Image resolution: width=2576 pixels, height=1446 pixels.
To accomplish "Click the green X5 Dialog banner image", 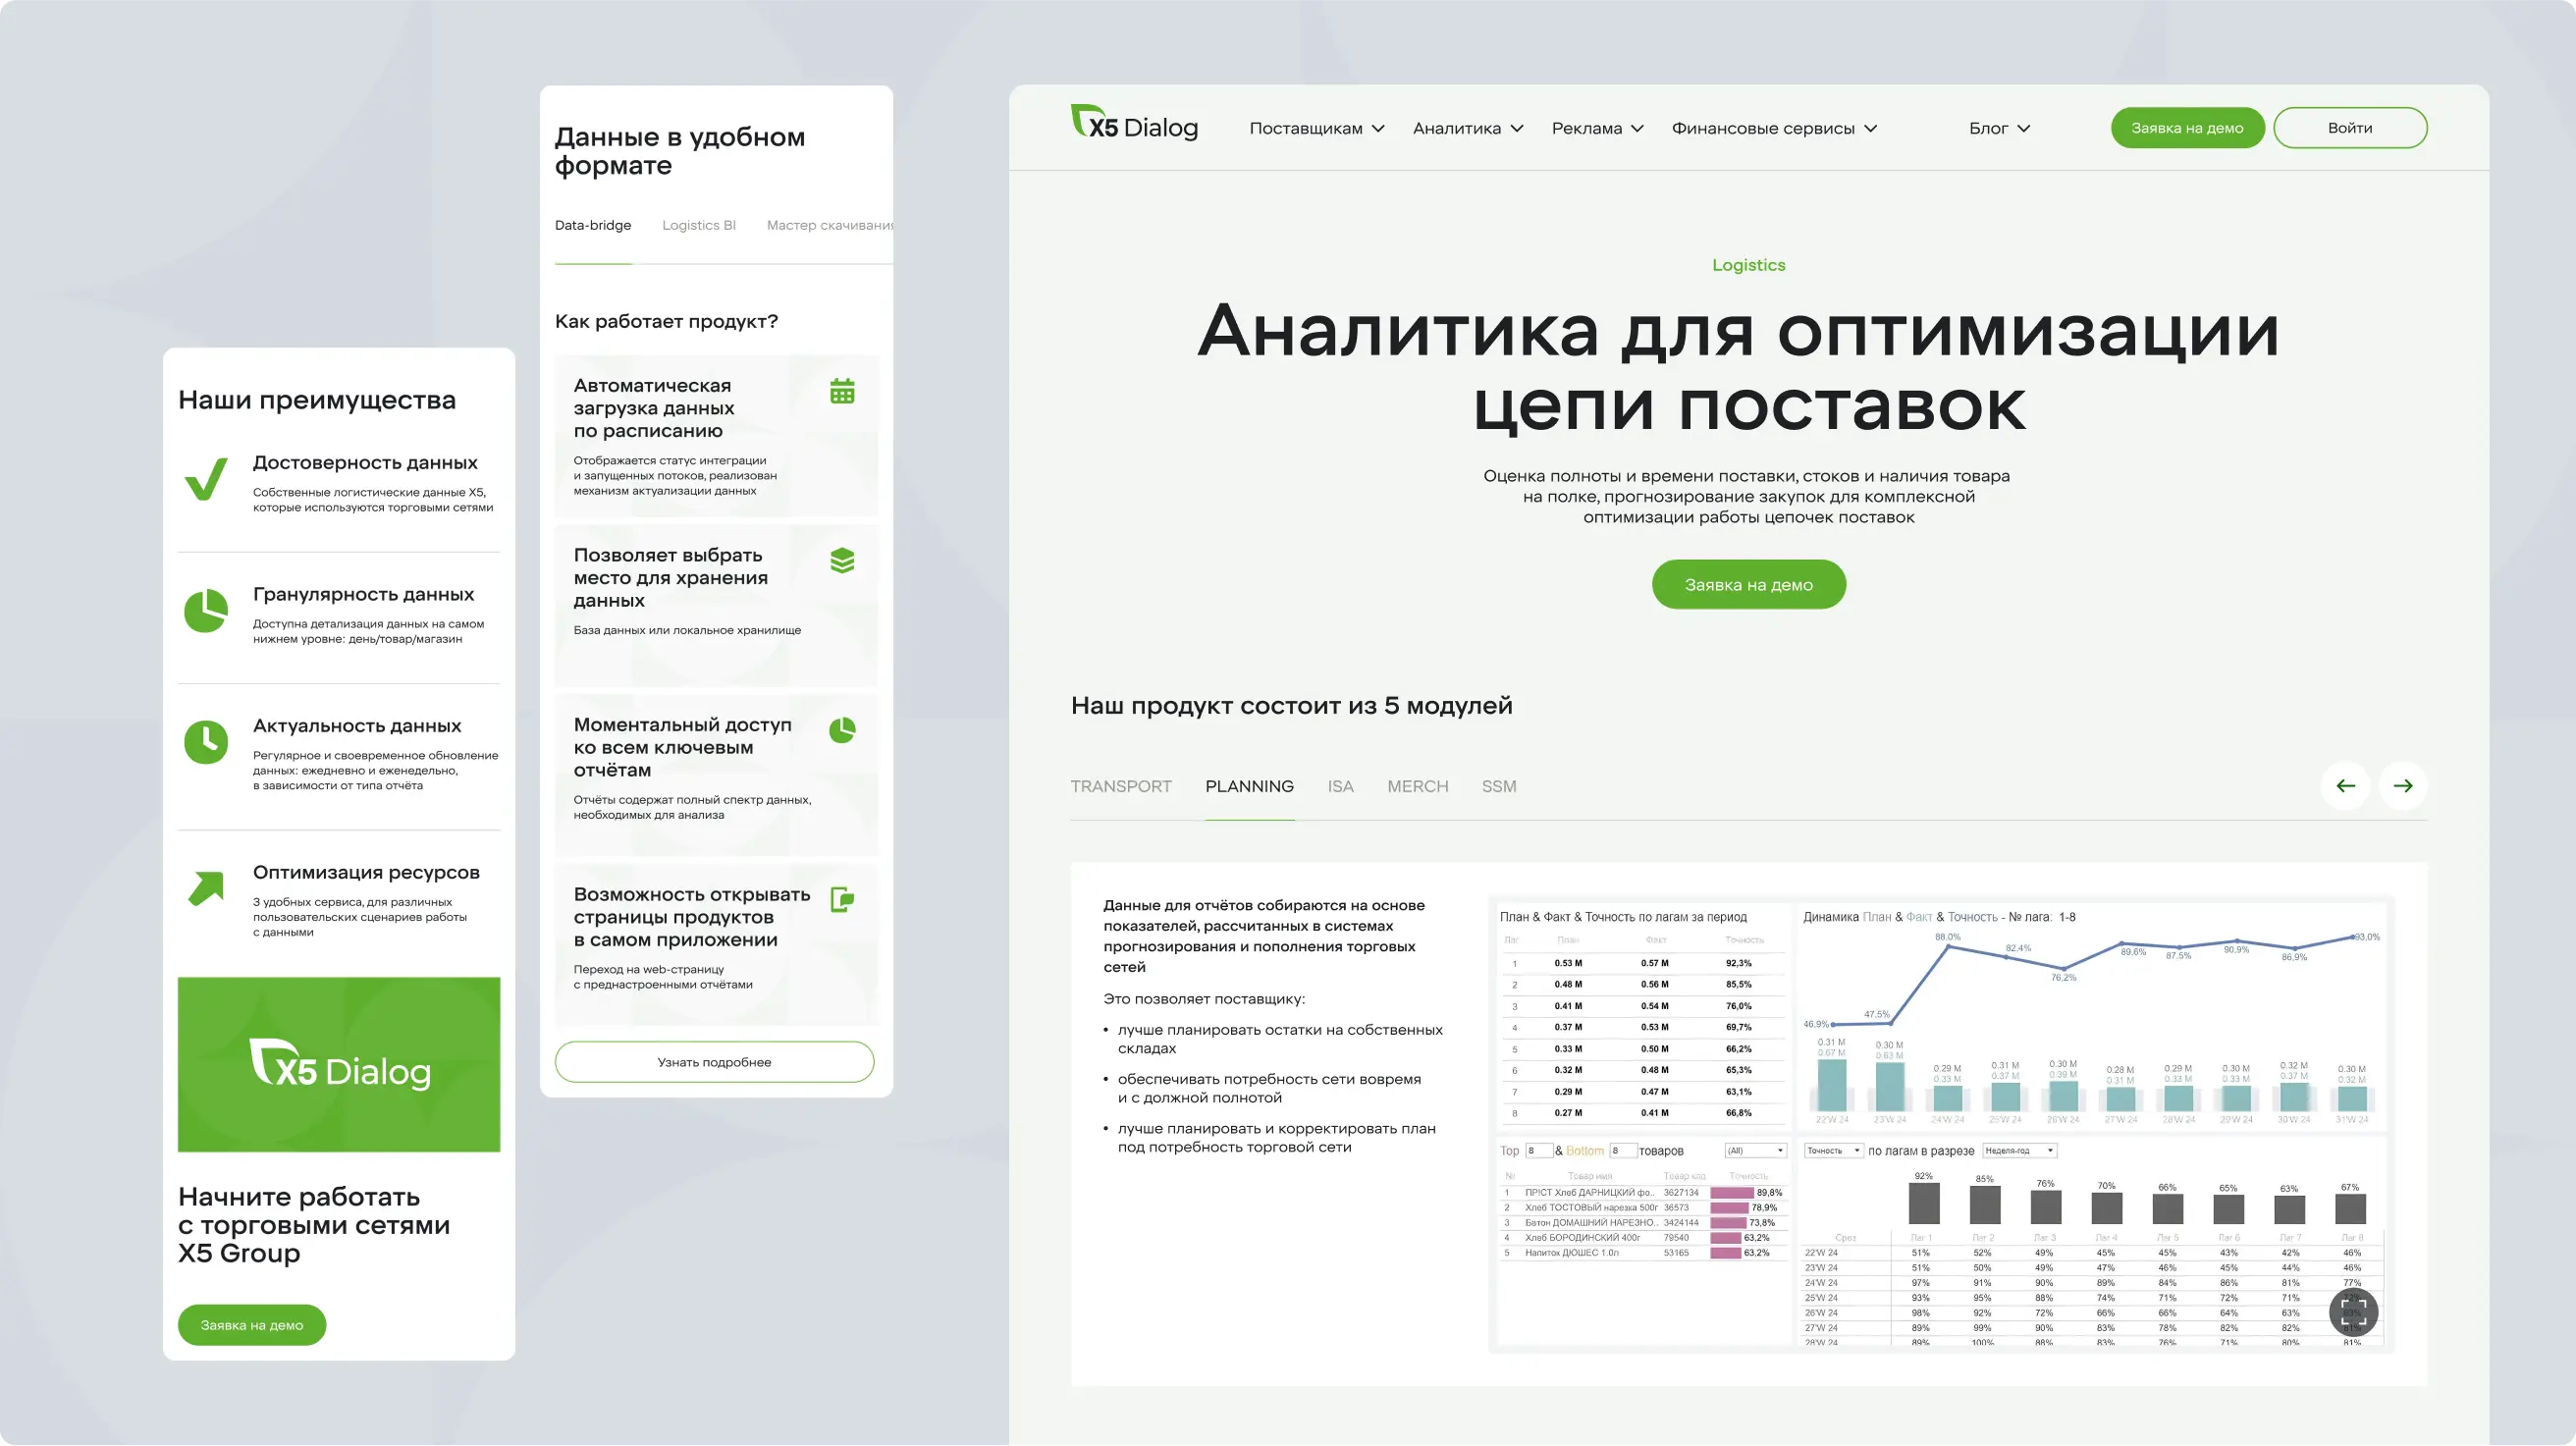I will click(339, 1064).
